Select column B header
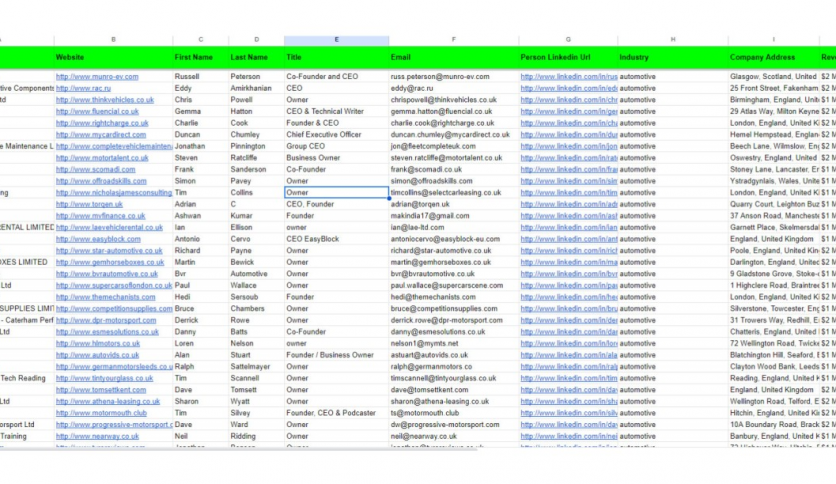The height and width of the screenshot is (484, 836). [113, 40]
